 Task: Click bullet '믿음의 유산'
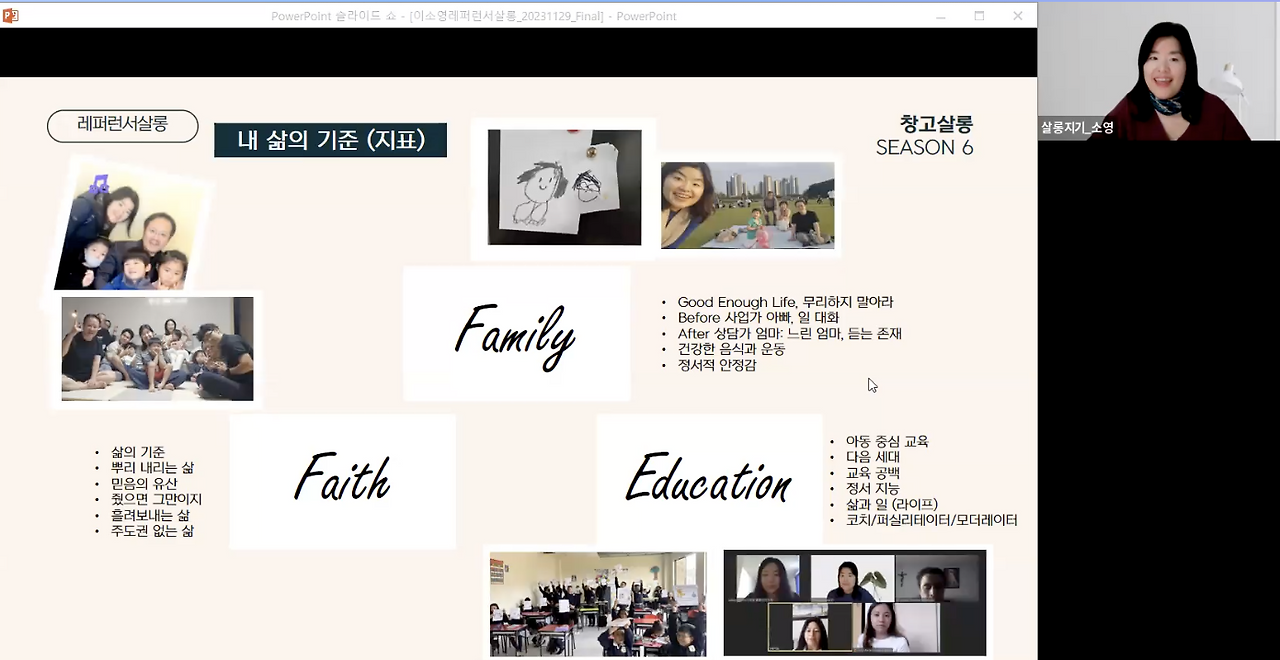pos(144,484)
